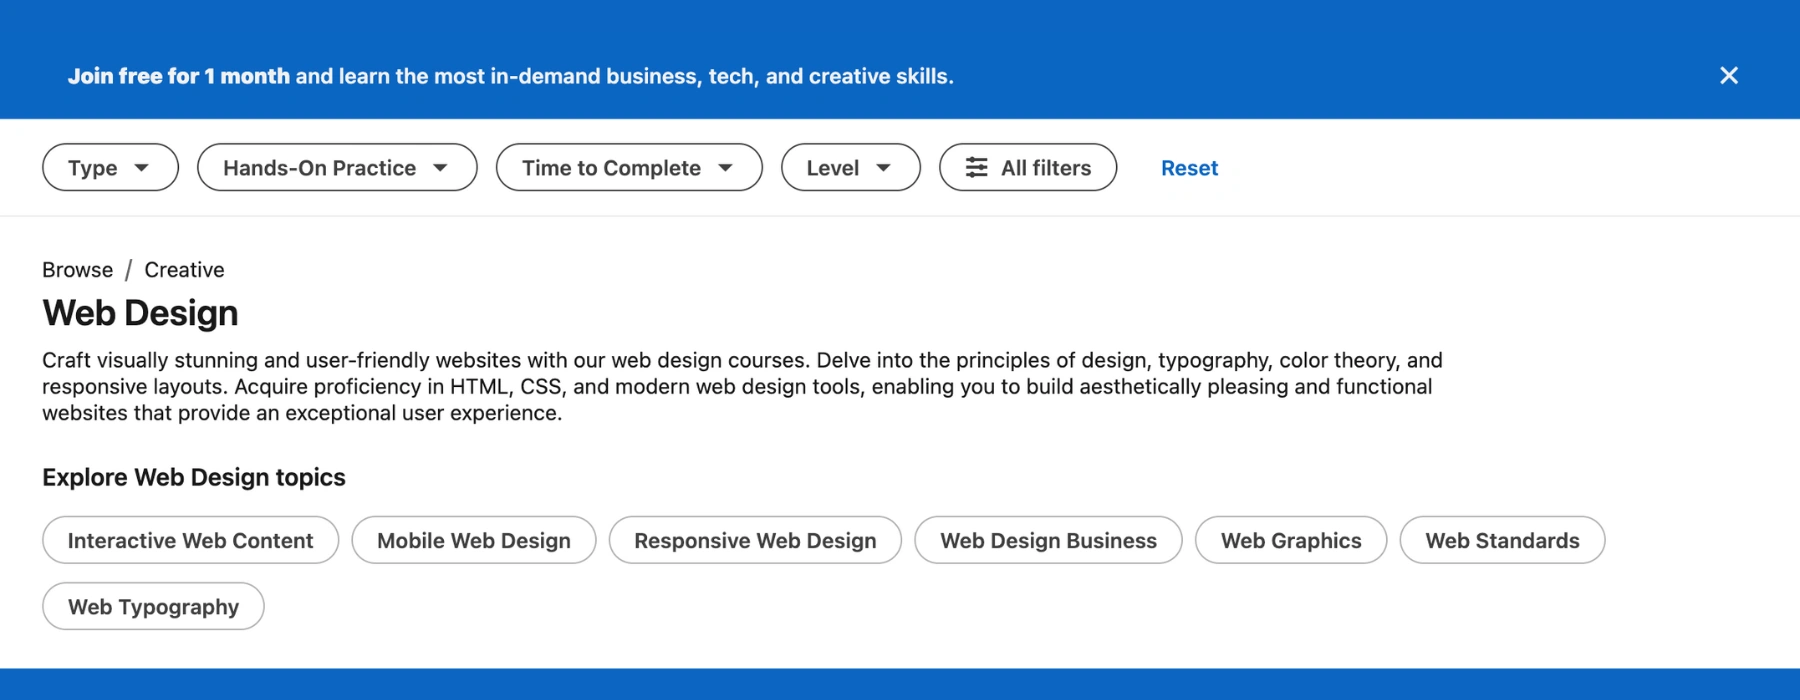Image resolution: width=1800 pixels, height=700 pixels.
Task: Navigate to Creative breadcrumb
Action: click(x=184, y=270)
